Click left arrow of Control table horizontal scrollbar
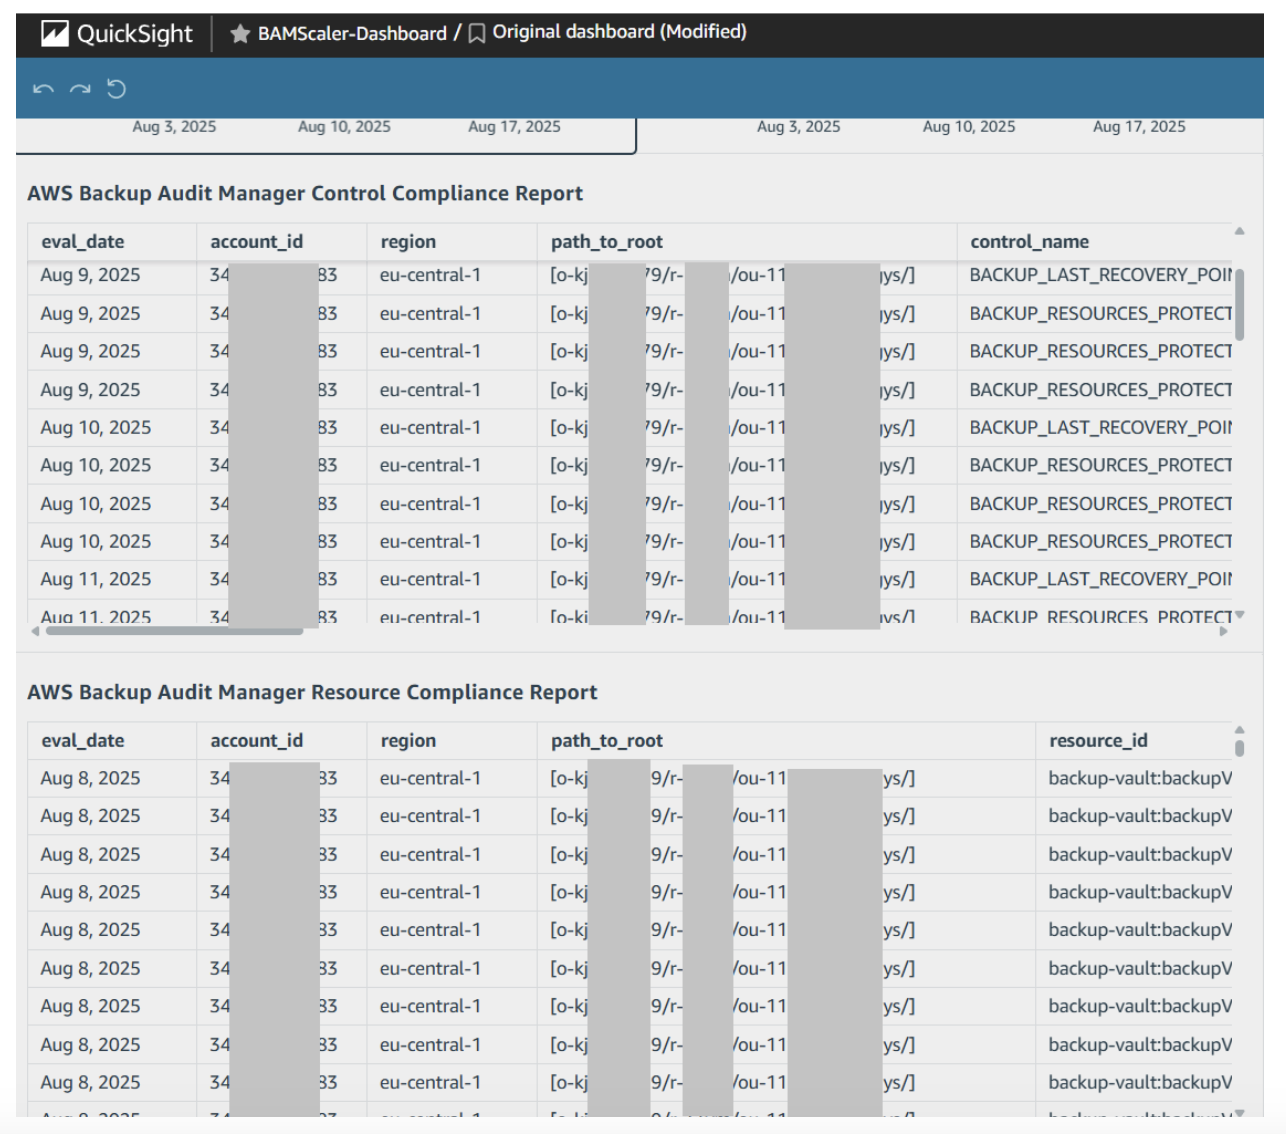 pyautogui.click(x=36, y=631)
